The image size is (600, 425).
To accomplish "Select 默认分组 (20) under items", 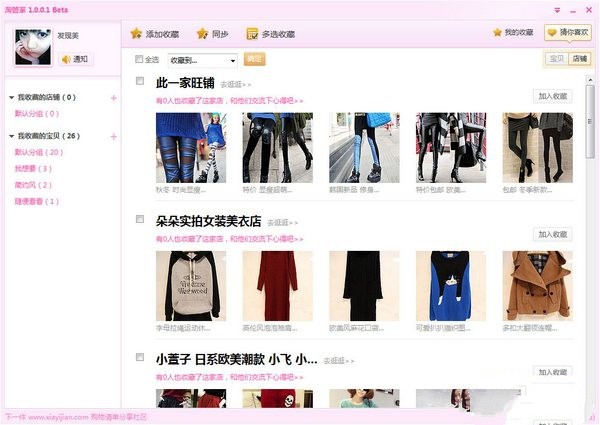I will coord(39,152).
